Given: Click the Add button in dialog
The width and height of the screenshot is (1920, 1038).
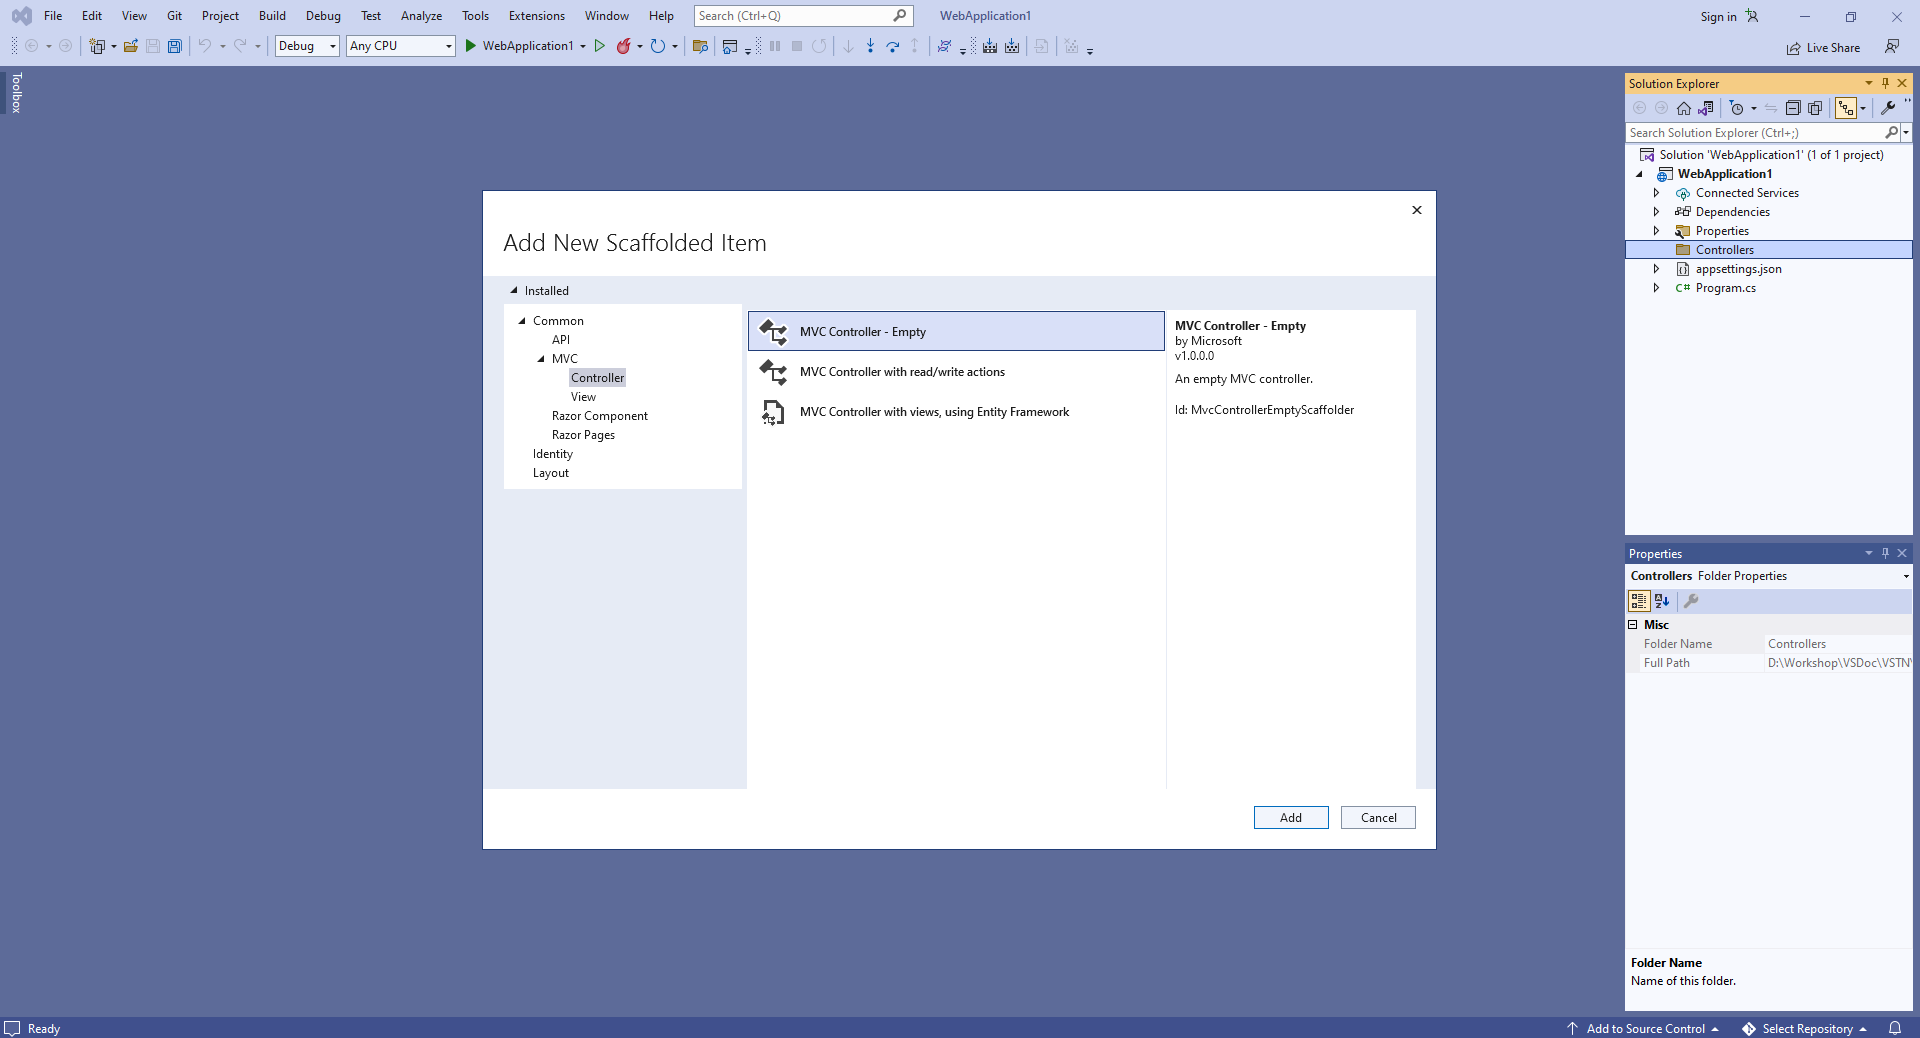Looking at the screenshot, I should coord(1290,818).
